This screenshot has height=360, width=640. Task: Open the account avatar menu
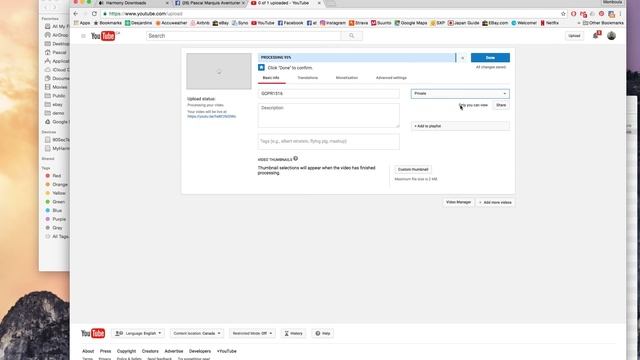(x=611, y=36)
